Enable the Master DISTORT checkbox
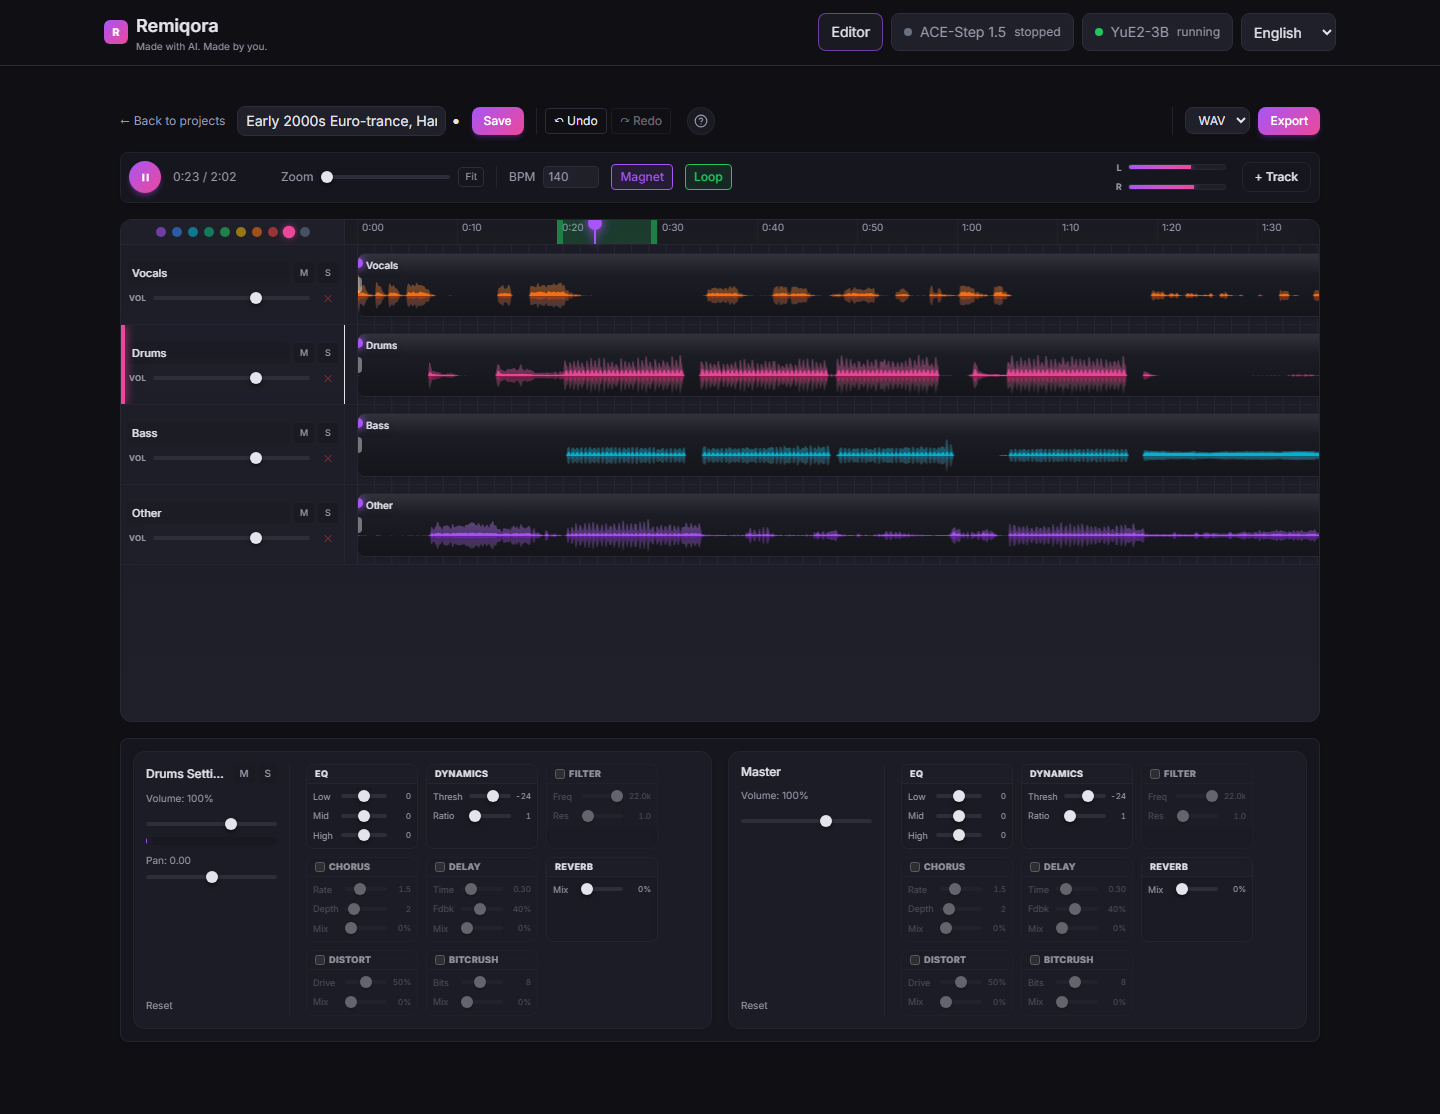Viewport: 1440px width, 1114px height. [915, 960]
